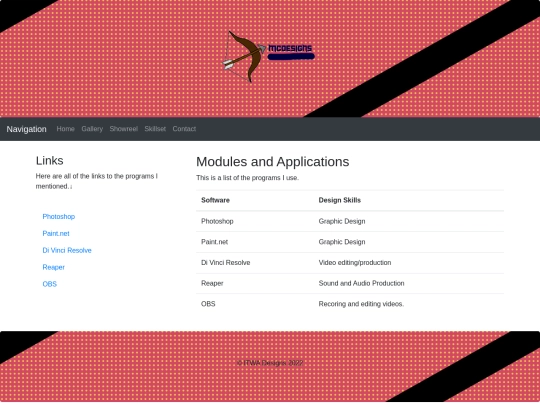Screen dimensions: 540x405
Task: Click the Sound and Audio Production cell
Action: pos(409,283)
